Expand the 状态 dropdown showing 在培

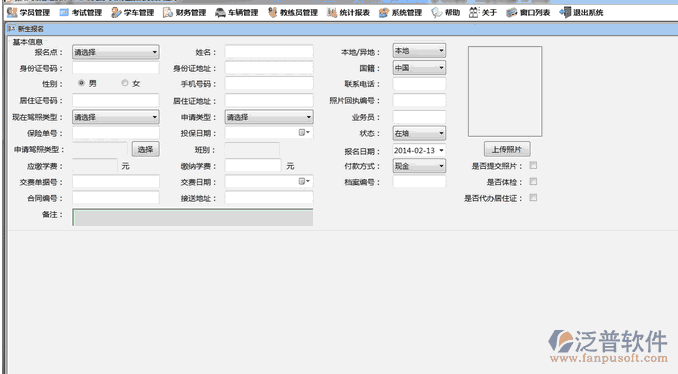click(x=419, y=133)
